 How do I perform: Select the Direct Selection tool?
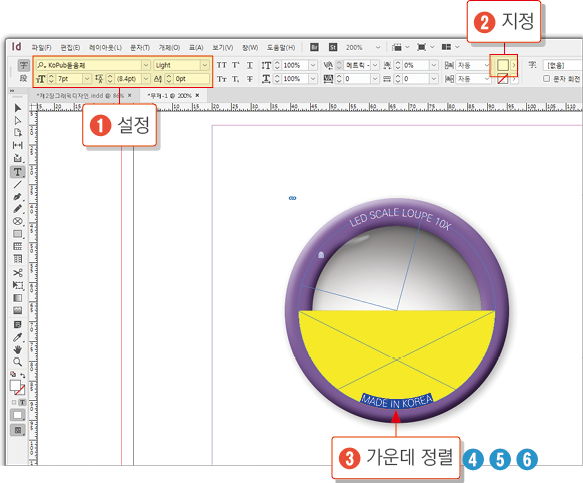tap(17, 120)
